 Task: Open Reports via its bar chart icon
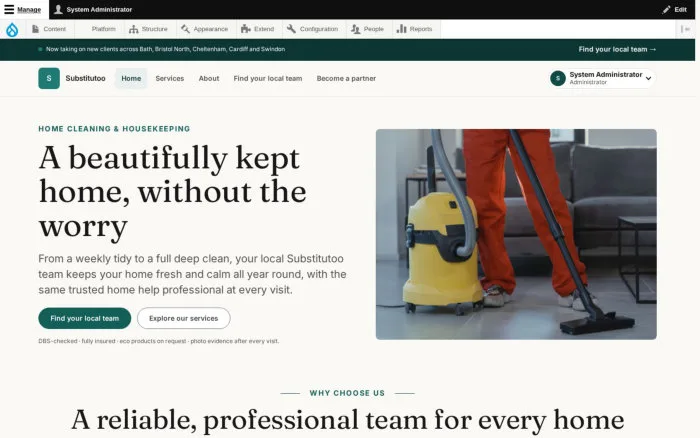(x=401, y=29)
